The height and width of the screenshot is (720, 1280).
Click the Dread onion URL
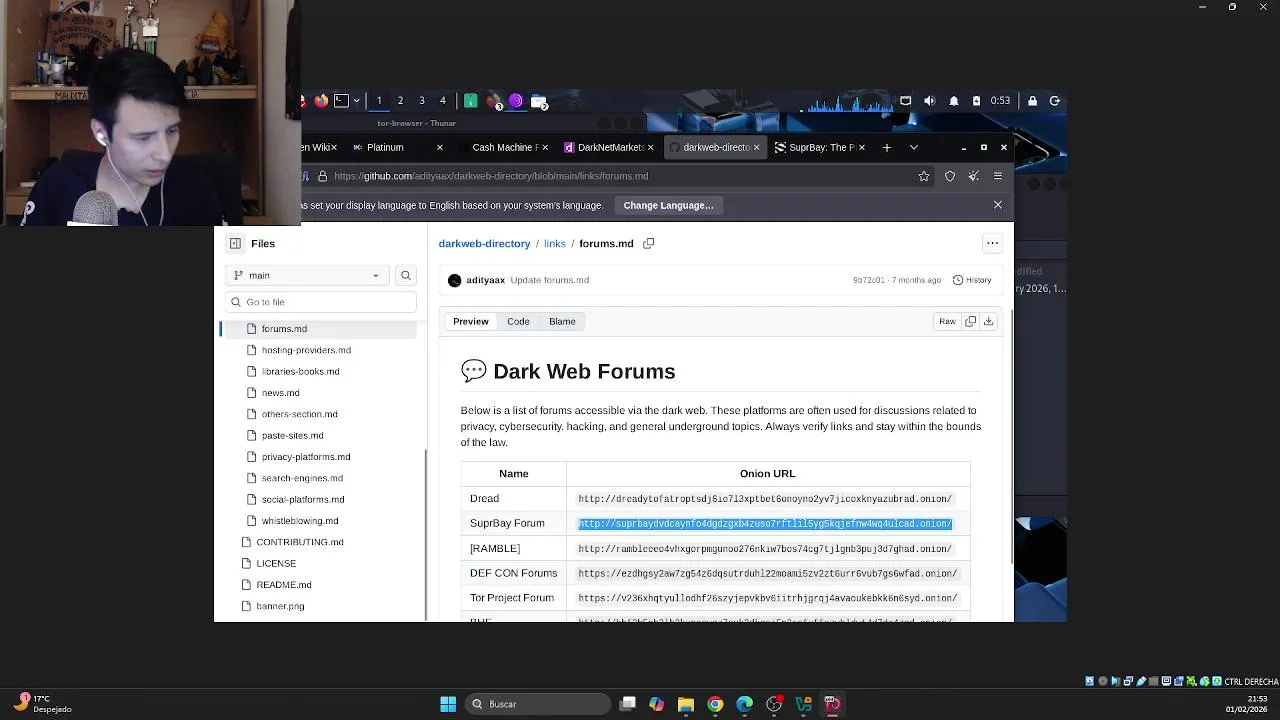point(765,498)
